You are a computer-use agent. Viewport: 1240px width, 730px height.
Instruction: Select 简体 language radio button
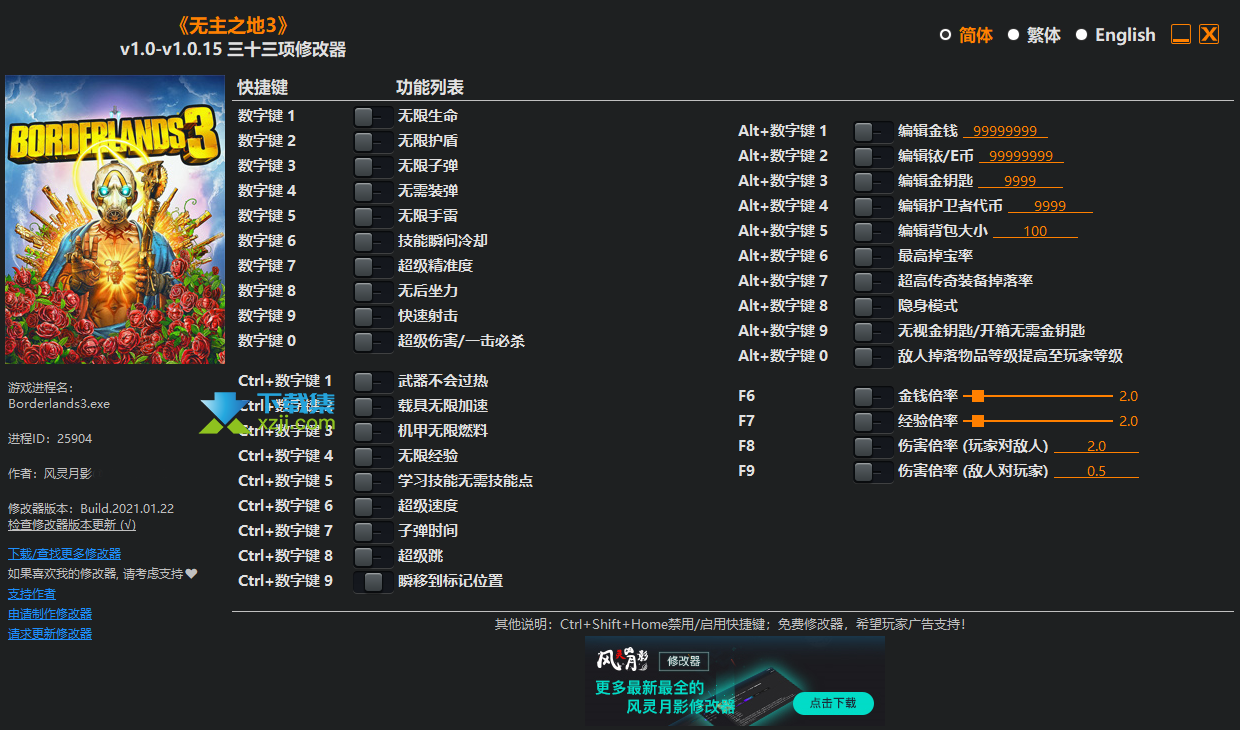click(945, 35)
